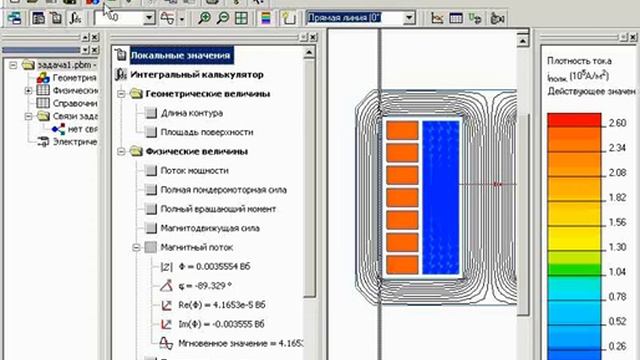Click the Физически table icon in the tree
The image size is (640, 360).
click(43, 90)
